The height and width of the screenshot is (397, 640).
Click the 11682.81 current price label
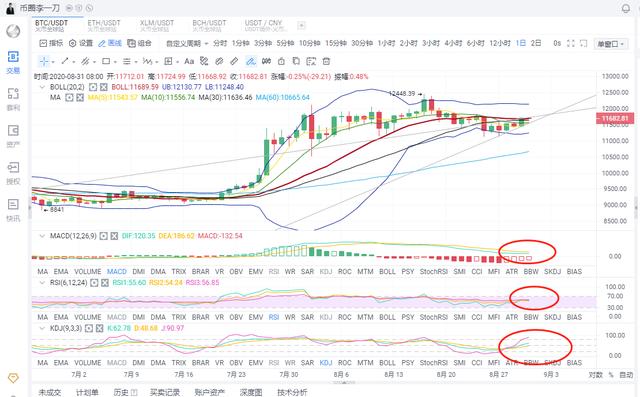pos(615,118)
